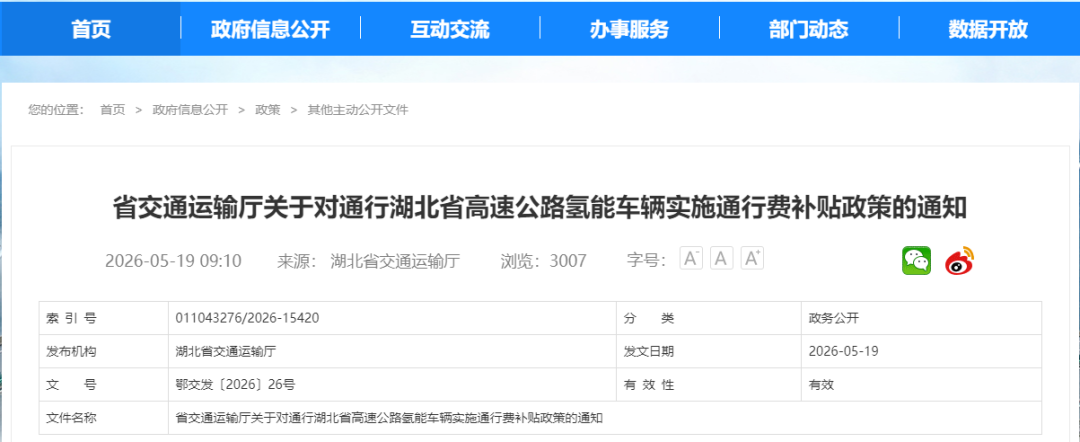
Task: Share the notice via WeChat icon
Action: (916, 260)
